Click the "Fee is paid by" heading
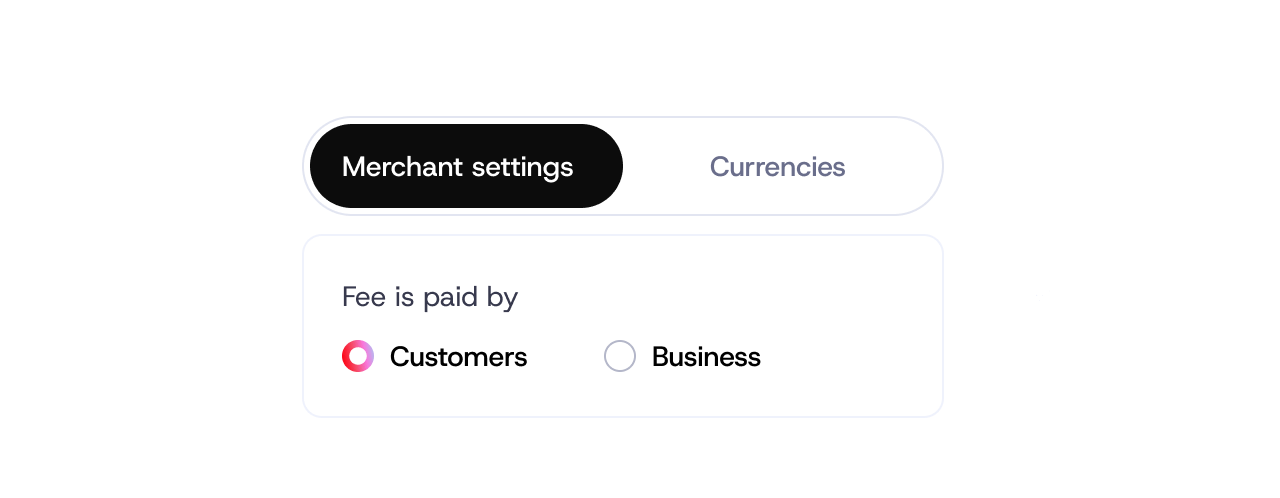This screenshot has width=1280, height=498. [x=430, y=297]
